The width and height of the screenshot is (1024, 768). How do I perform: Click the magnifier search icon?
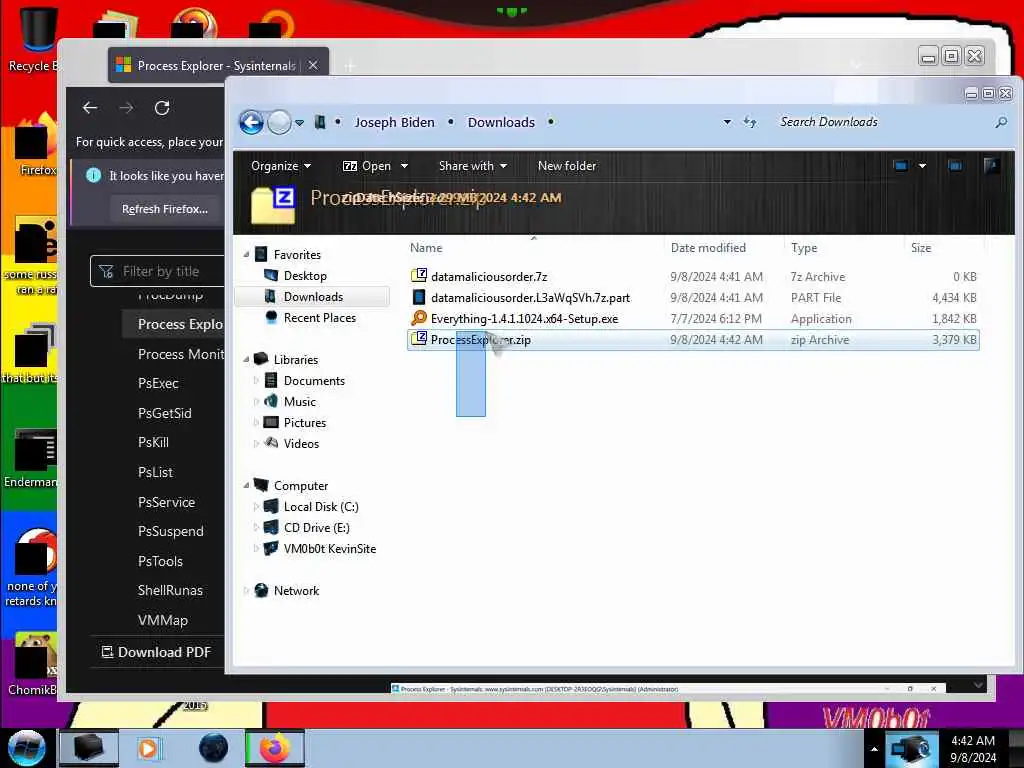coord(1000,122)
